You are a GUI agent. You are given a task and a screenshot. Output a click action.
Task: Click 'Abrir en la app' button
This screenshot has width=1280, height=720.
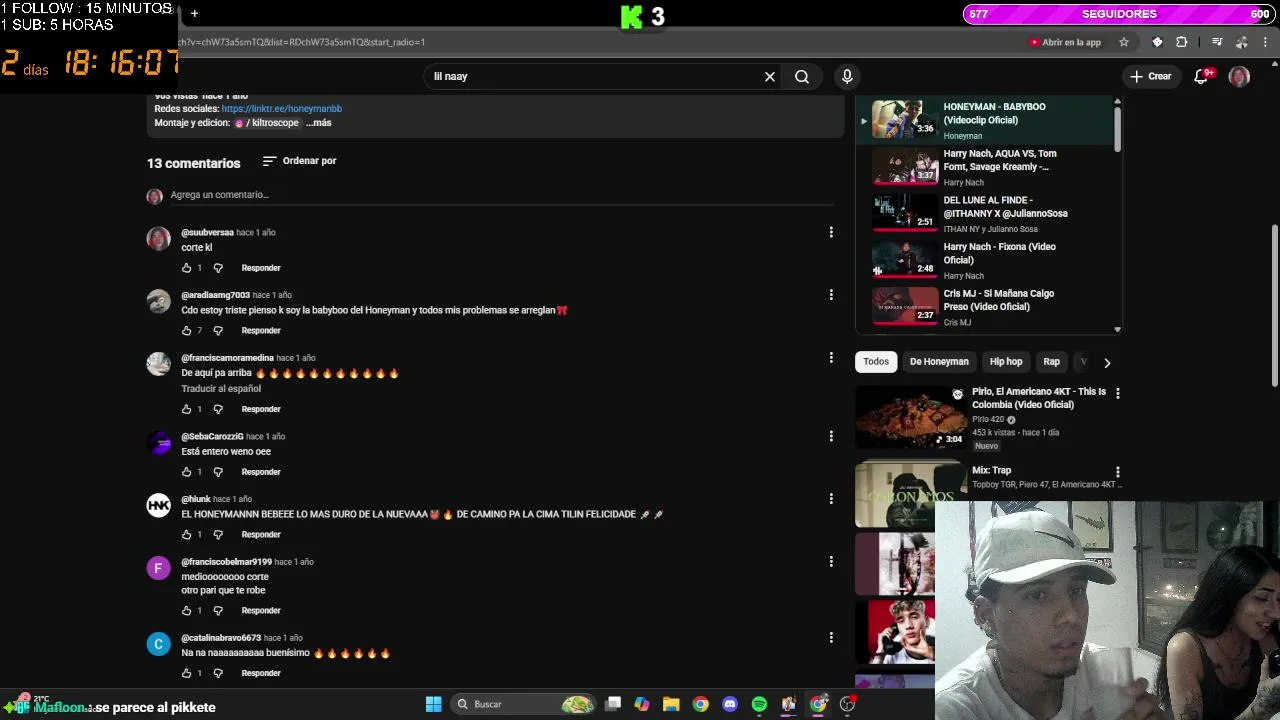coord(1065,42)
